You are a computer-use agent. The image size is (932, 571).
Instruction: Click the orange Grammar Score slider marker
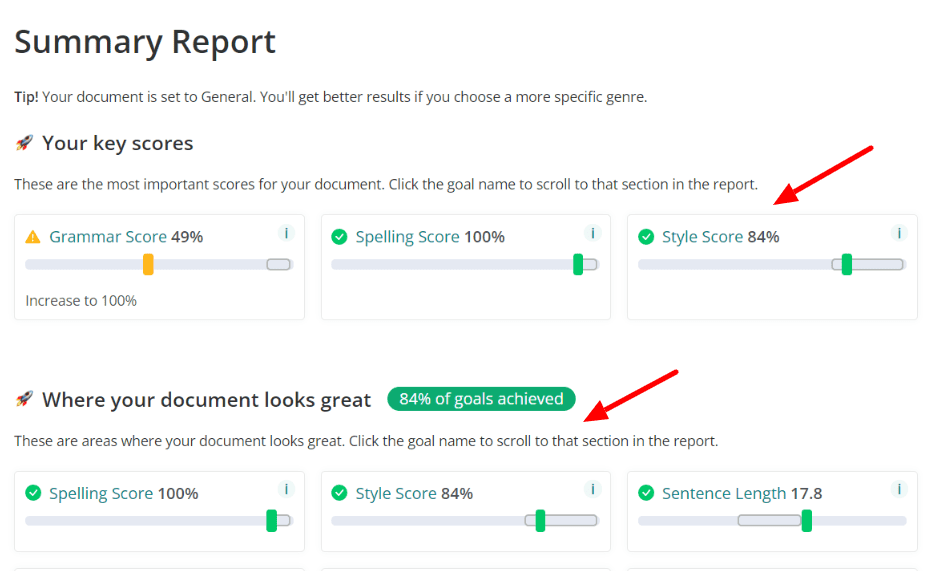click(x=148, y=264)
